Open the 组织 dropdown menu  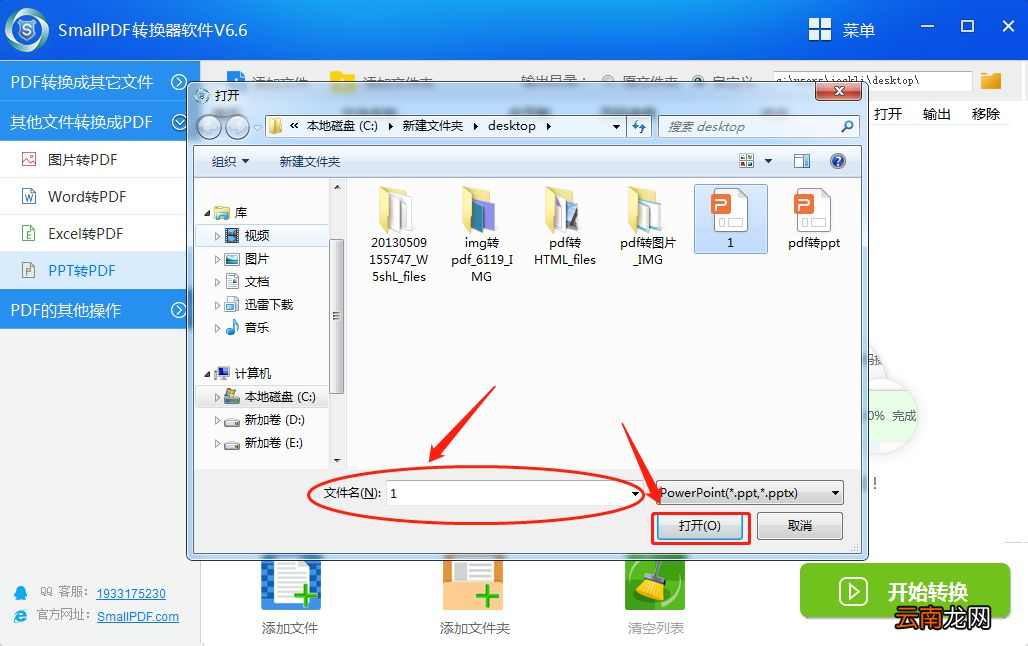230,161
